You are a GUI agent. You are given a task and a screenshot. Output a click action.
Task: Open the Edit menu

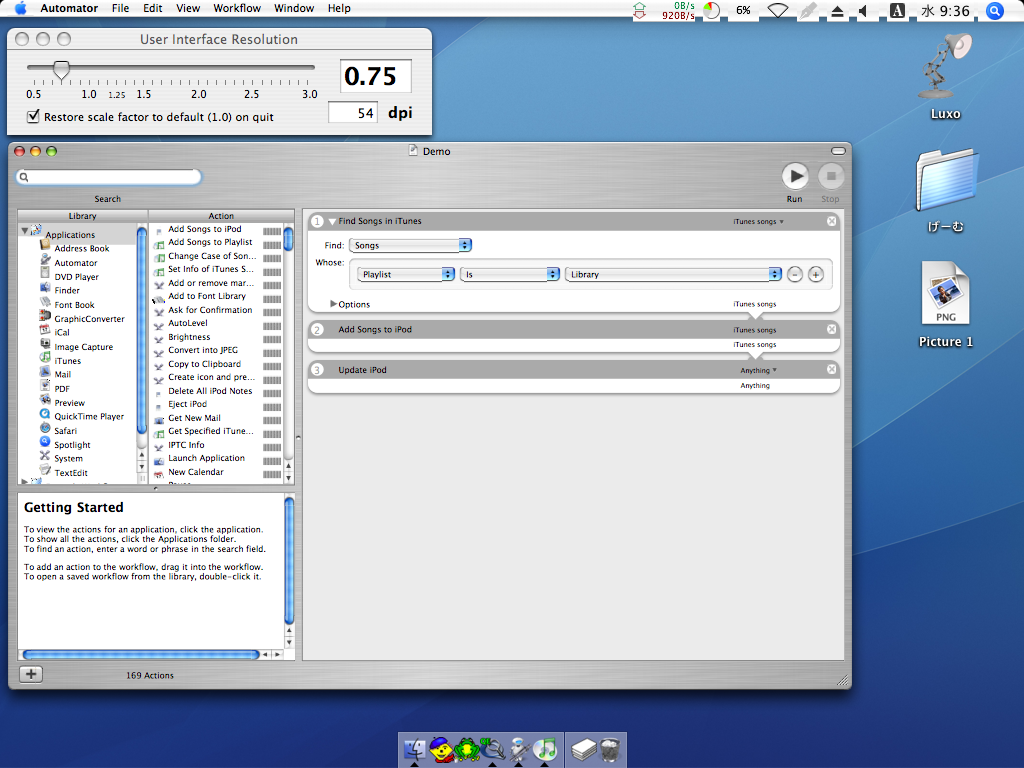153,8
